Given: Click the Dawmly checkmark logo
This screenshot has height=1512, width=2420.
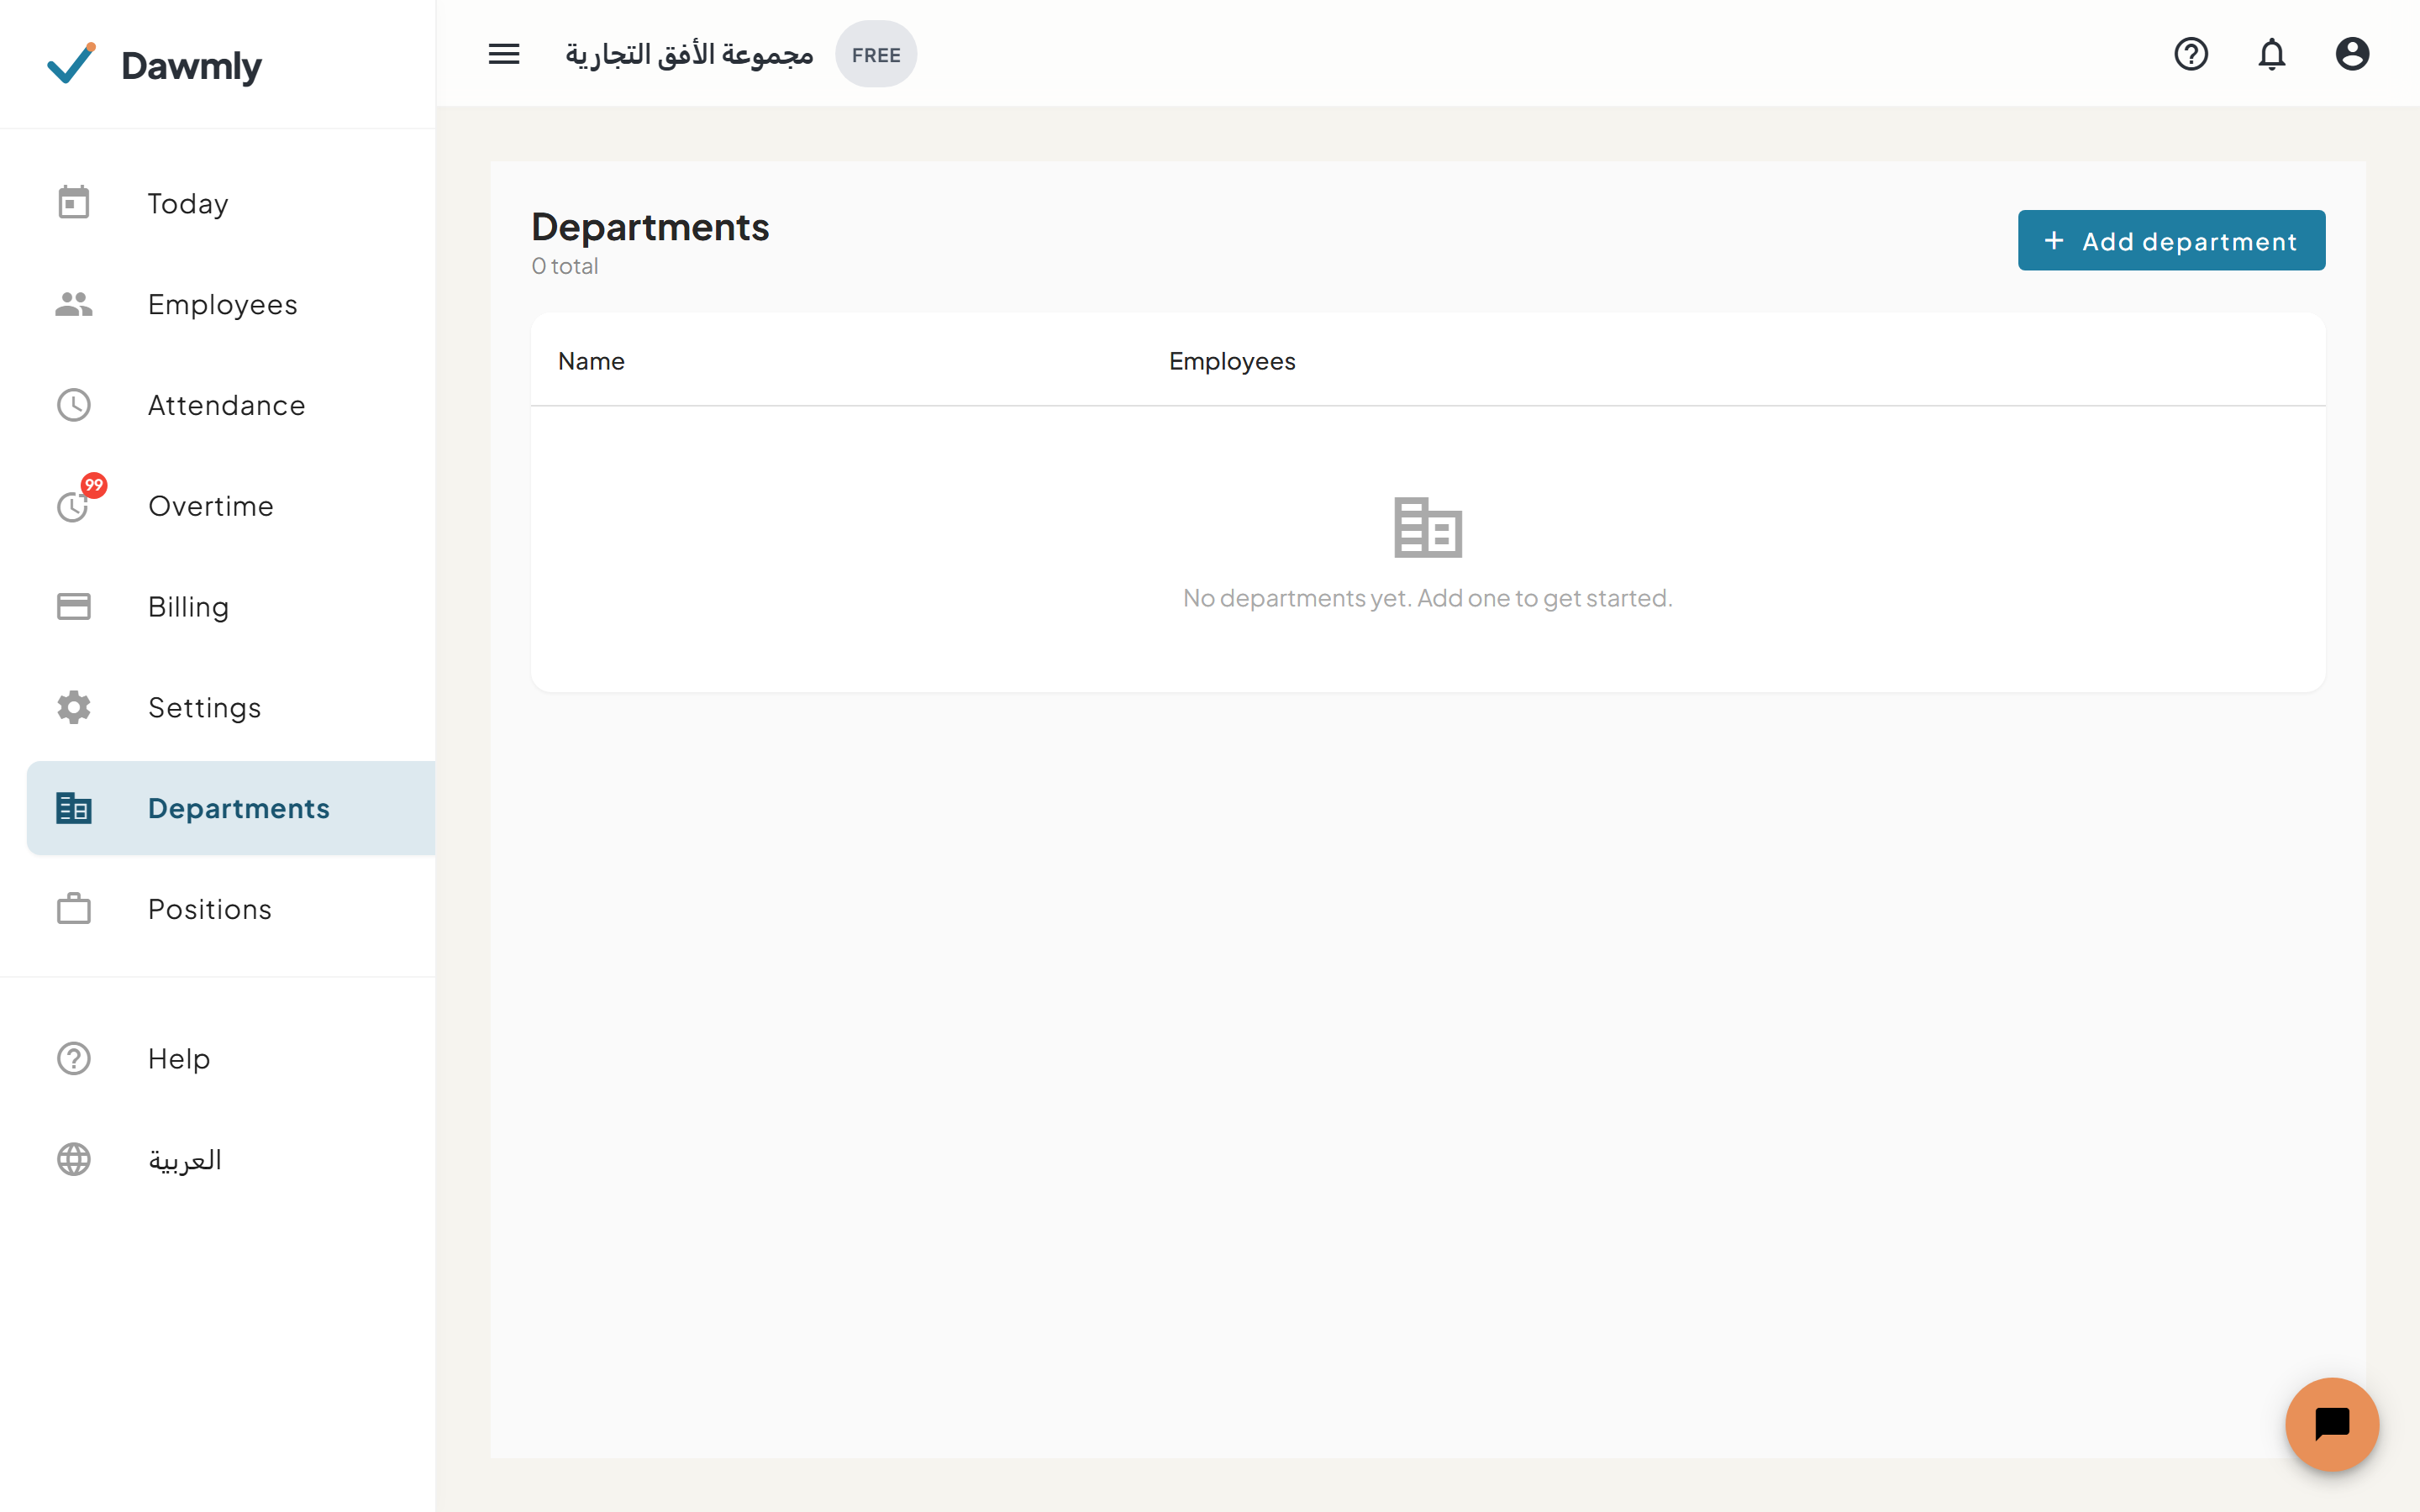Looking at the screenshot, I should (72, 64).
